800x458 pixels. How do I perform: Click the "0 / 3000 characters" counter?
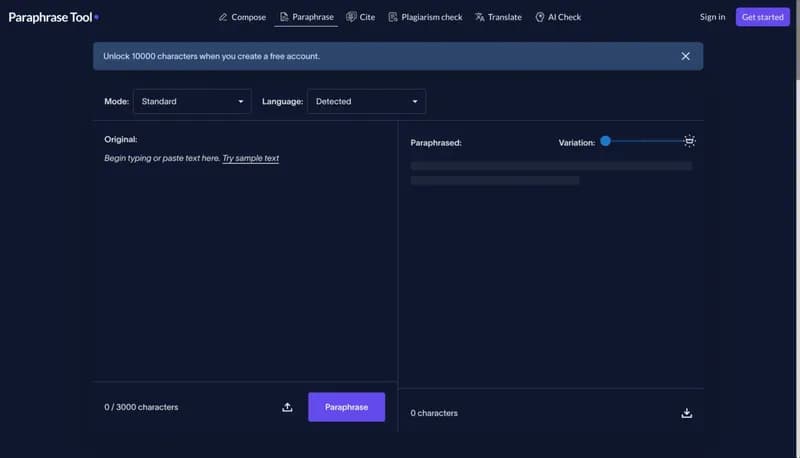[x=141, y=407]
